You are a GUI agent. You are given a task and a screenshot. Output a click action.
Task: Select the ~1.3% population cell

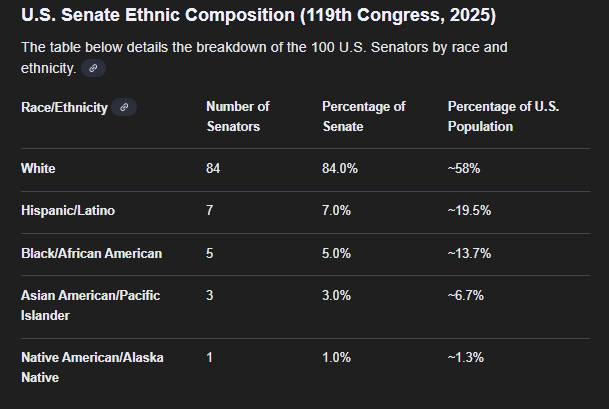tap(466, 358)
